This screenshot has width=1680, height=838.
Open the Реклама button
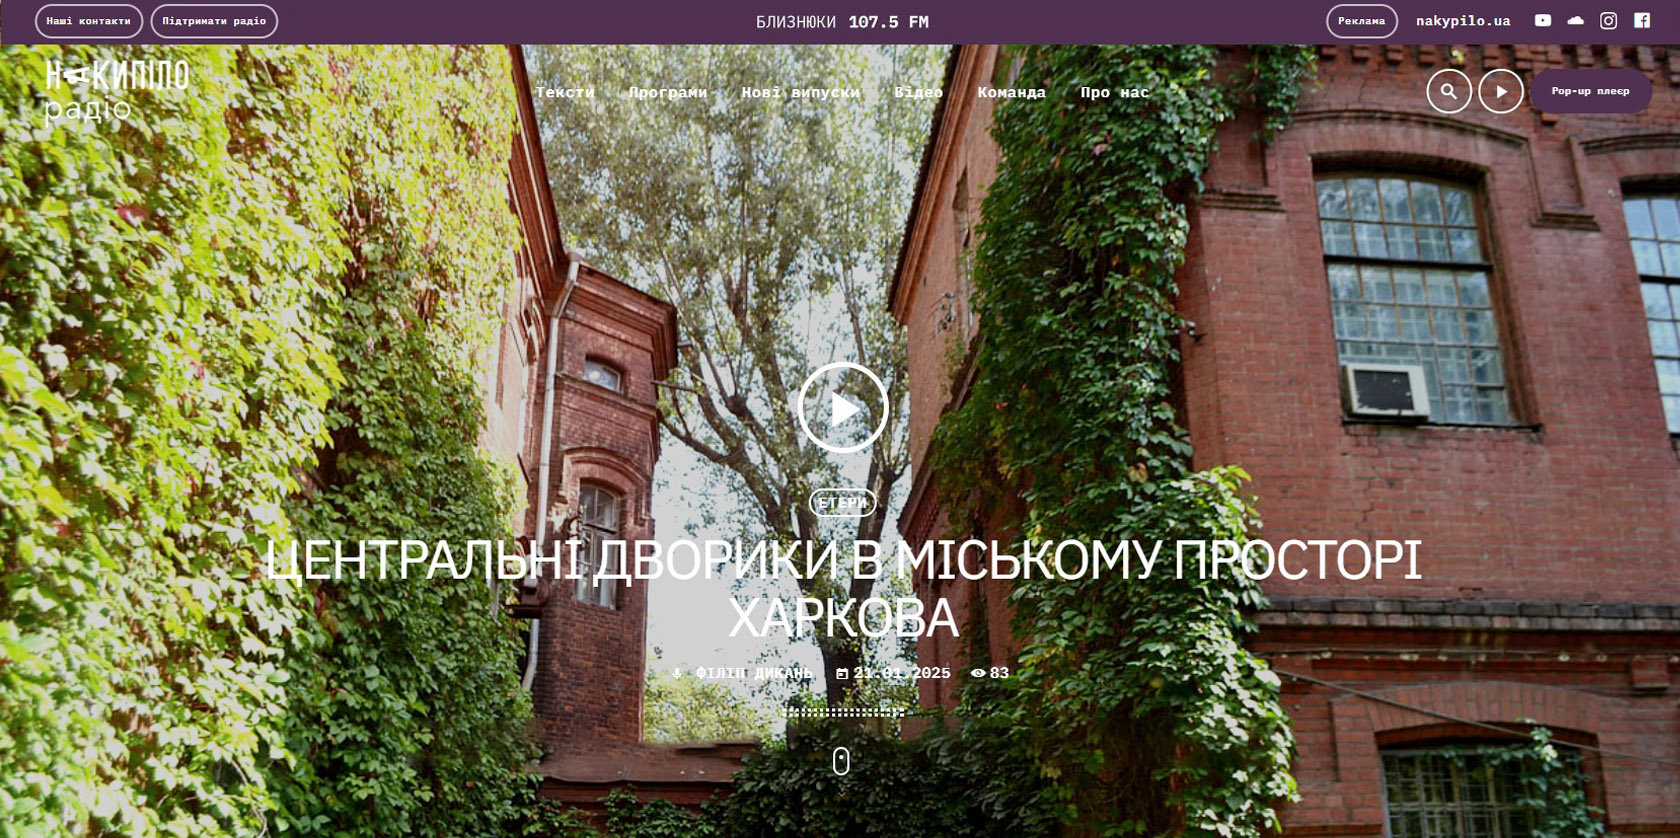point(1362,21)
